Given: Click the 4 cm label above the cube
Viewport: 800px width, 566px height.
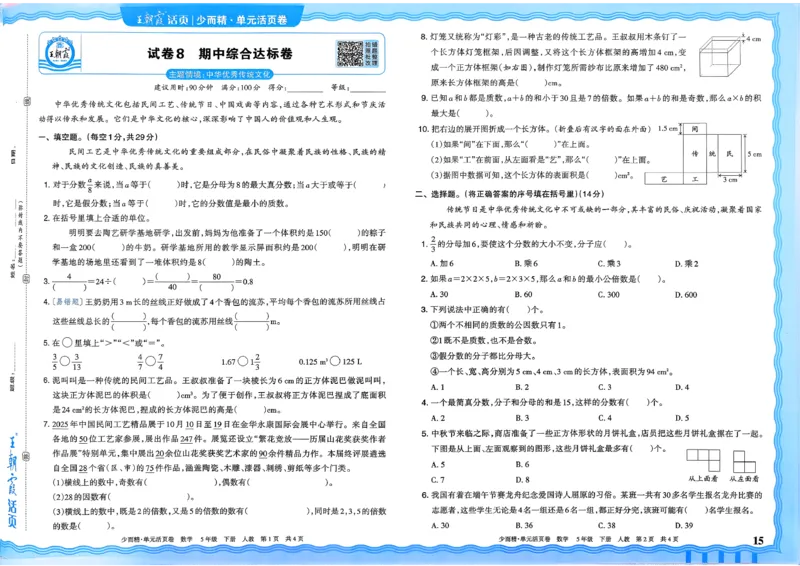Looking at the screenshot, I should [x=754, y=39].
